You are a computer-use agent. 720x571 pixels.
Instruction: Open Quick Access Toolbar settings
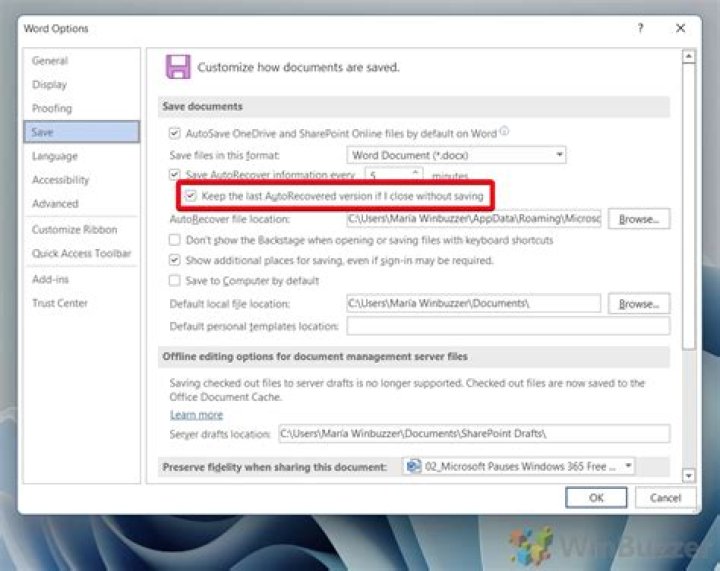pyautogui.click(x=82, y=253)
